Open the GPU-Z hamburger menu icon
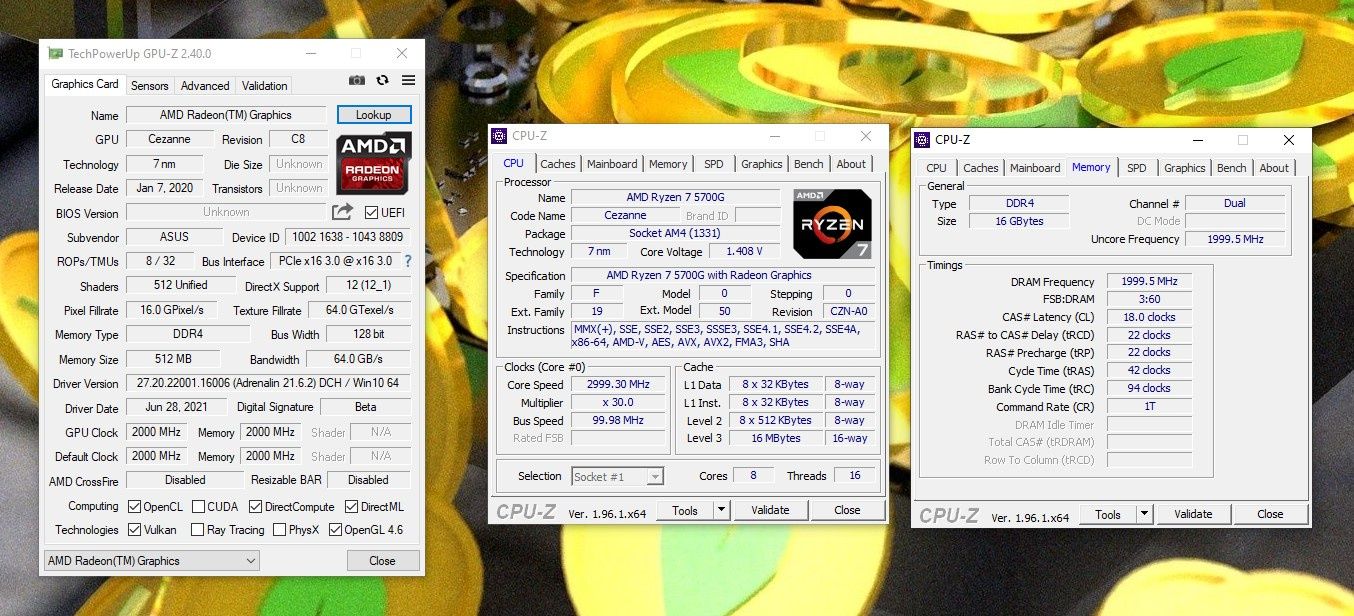 coord(408,81)
